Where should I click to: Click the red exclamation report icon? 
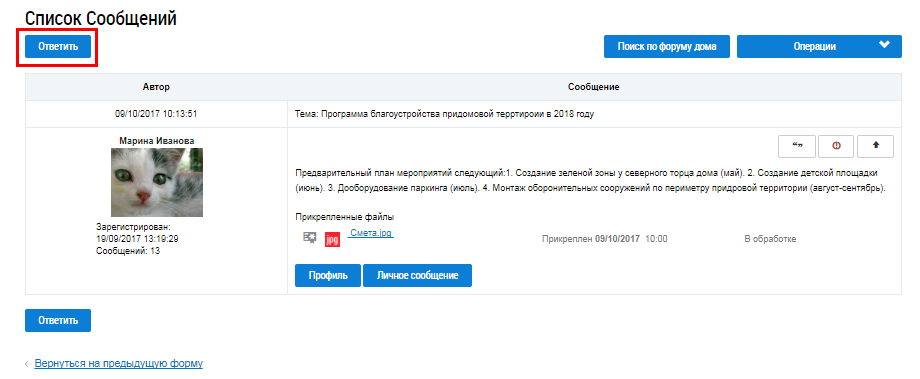[x=836, y=146]
